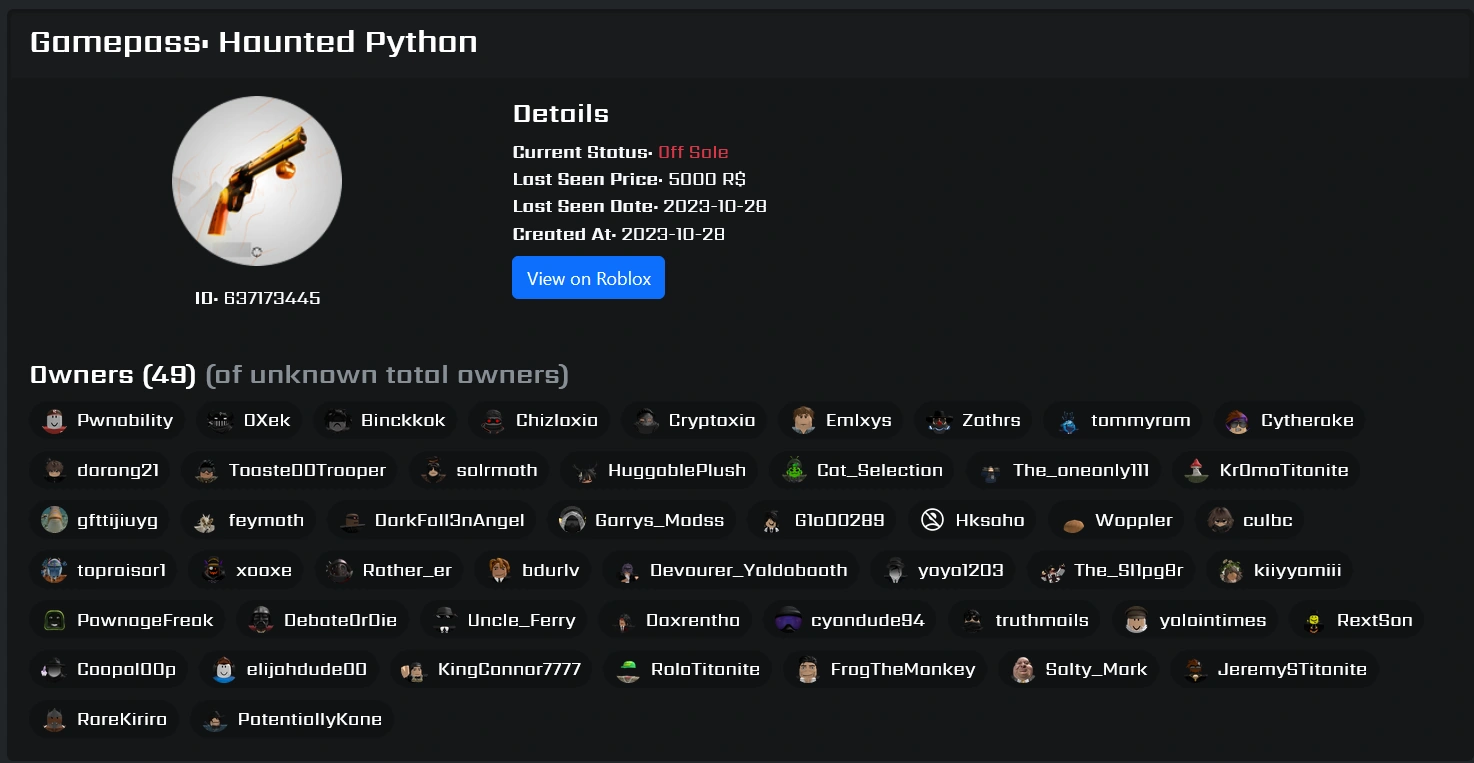The image size is (1474, 763).
Task: Click the crossed-circle icon beside Hksaha
Action: tap(933, 521)
